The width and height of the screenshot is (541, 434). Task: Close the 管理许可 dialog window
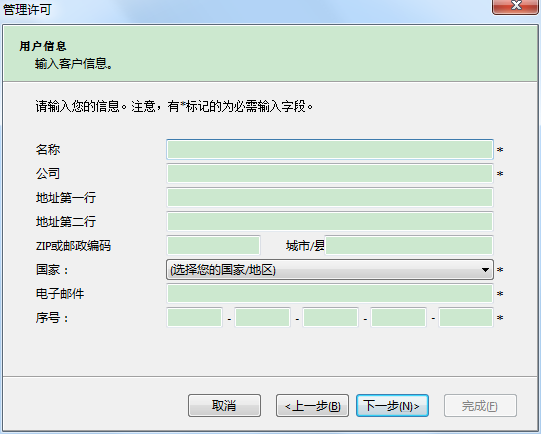(x=515, y=6)
